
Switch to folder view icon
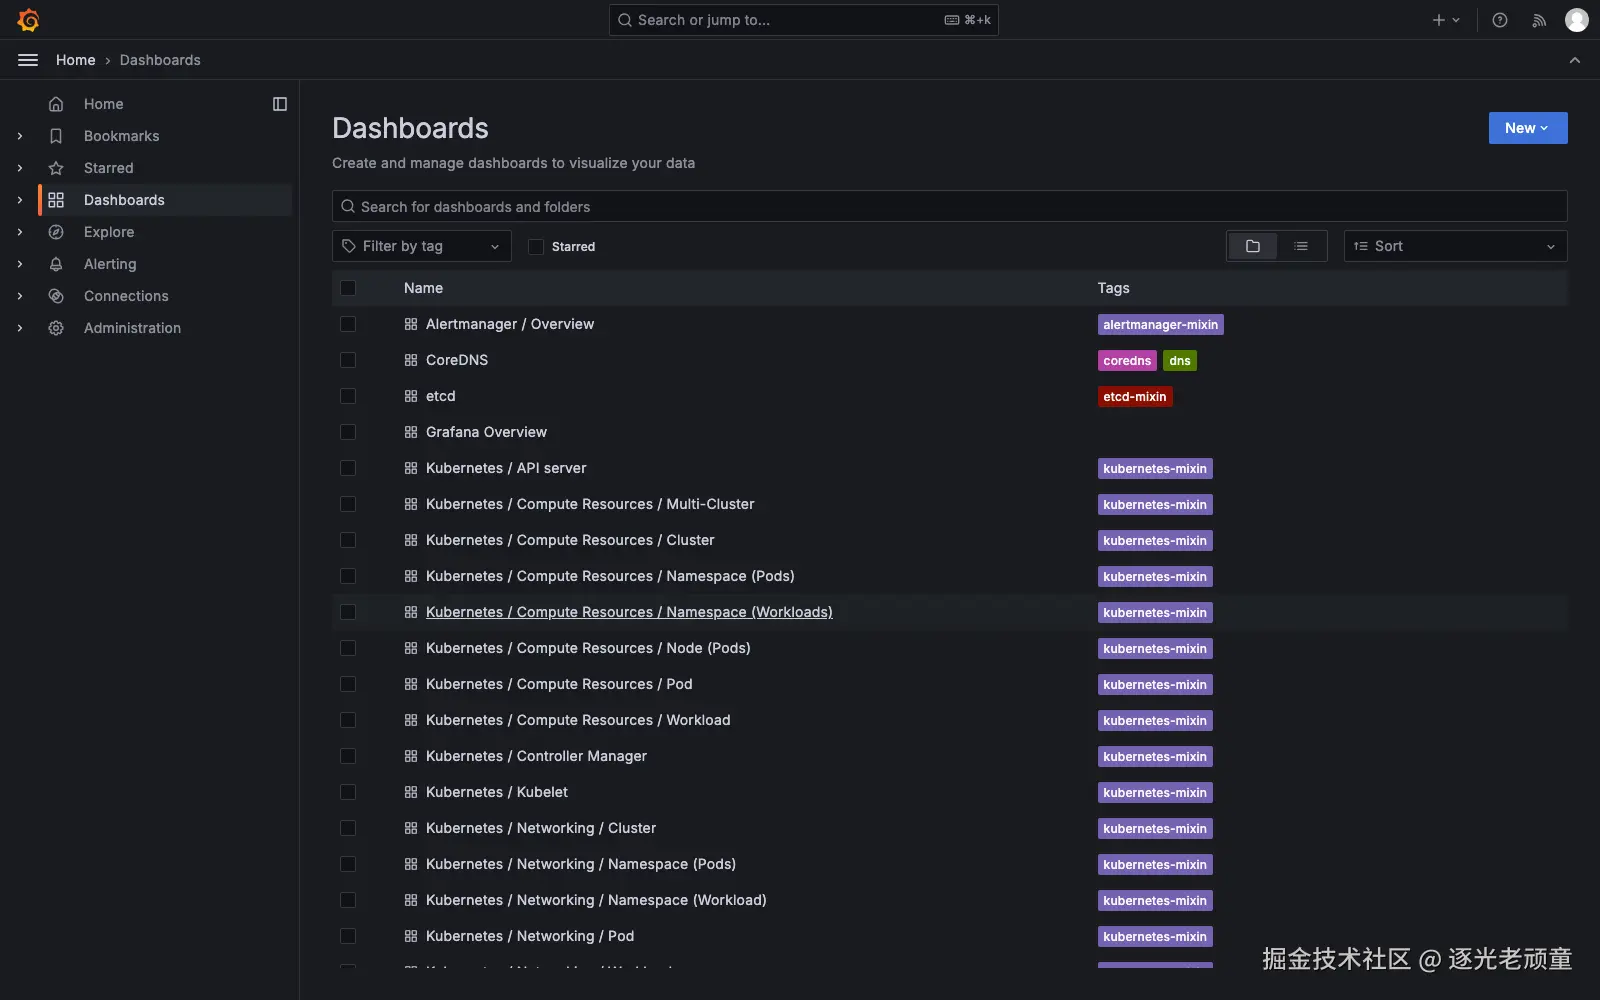click(x=1253, y=246)
